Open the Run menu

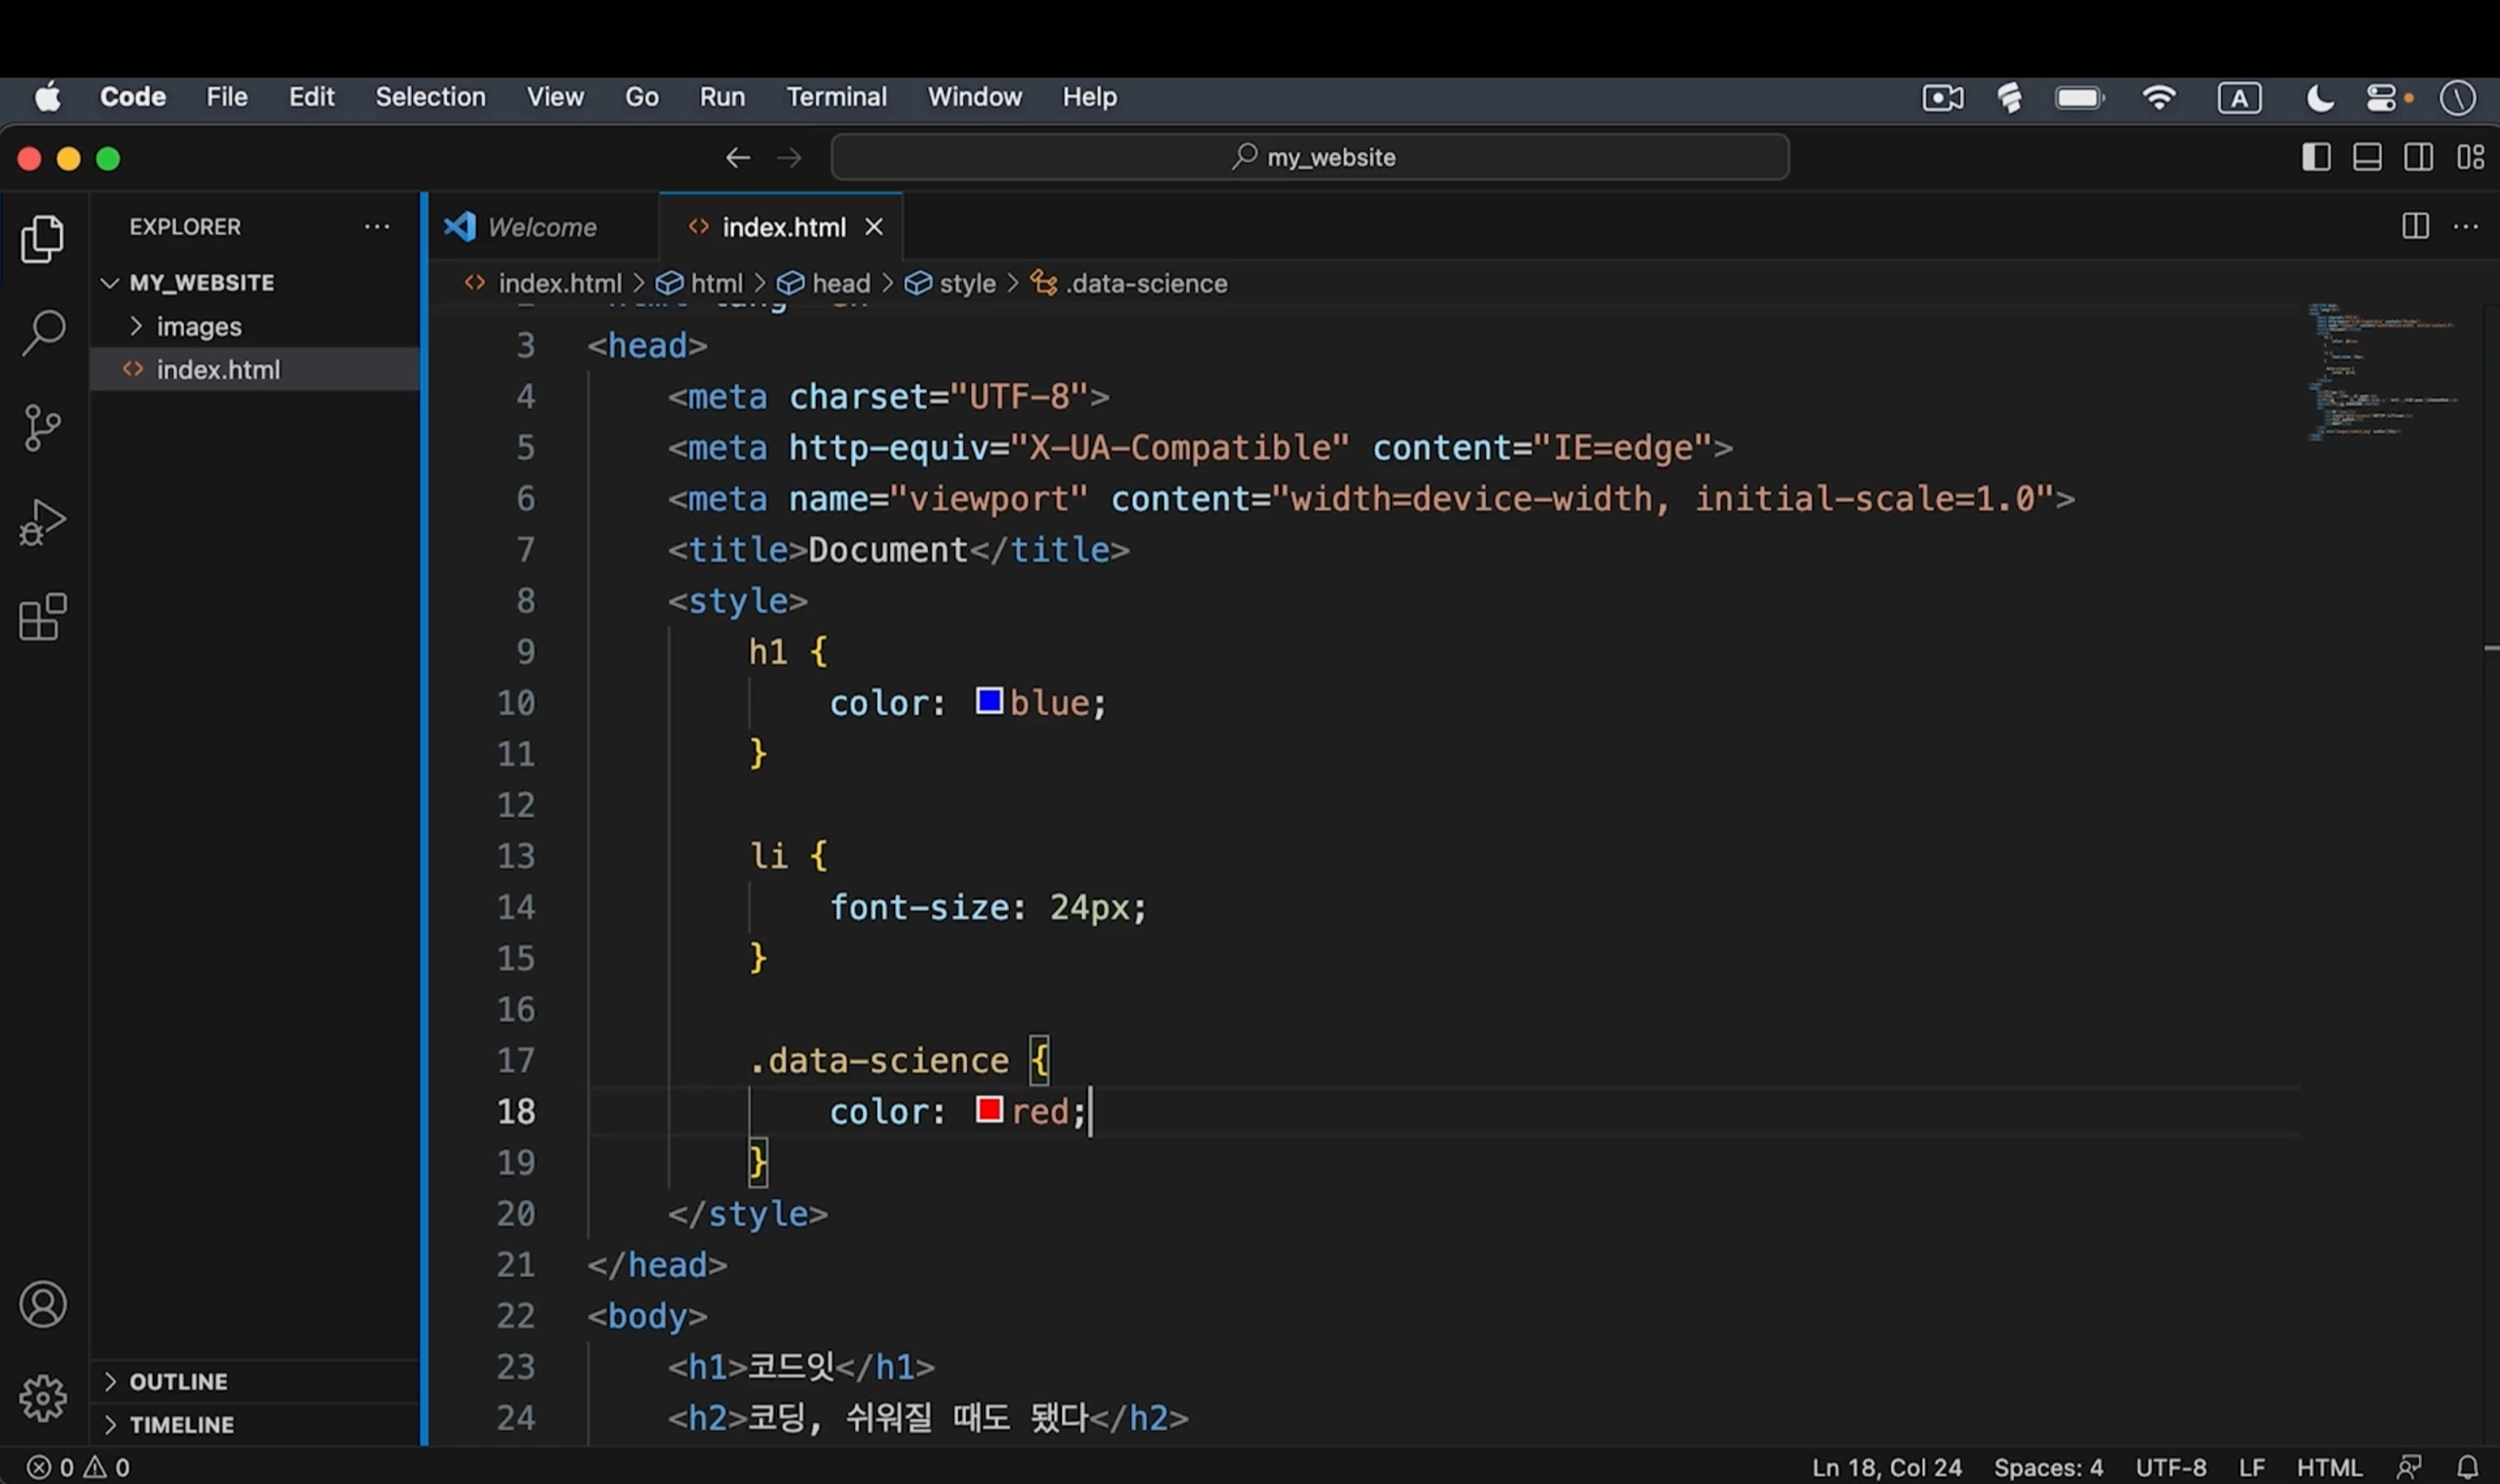722,97
